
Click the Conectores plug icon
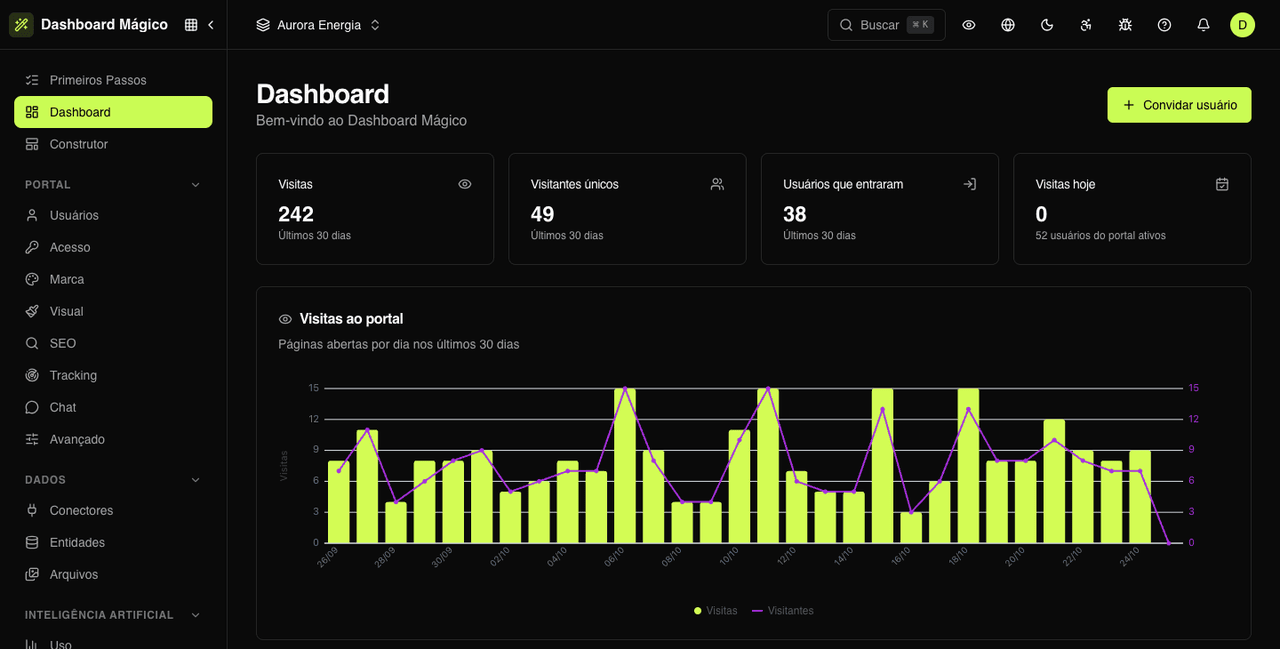coord(32,510)
